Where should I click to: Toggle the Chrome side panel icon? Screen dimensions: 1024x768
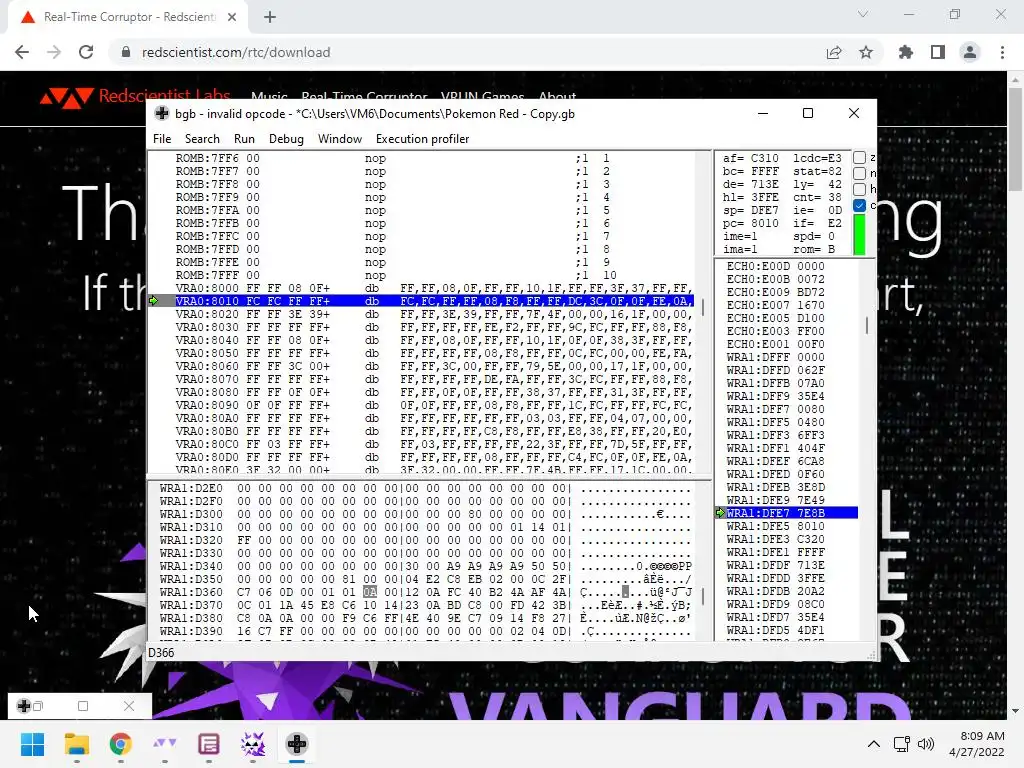click(x=938, y=52)
